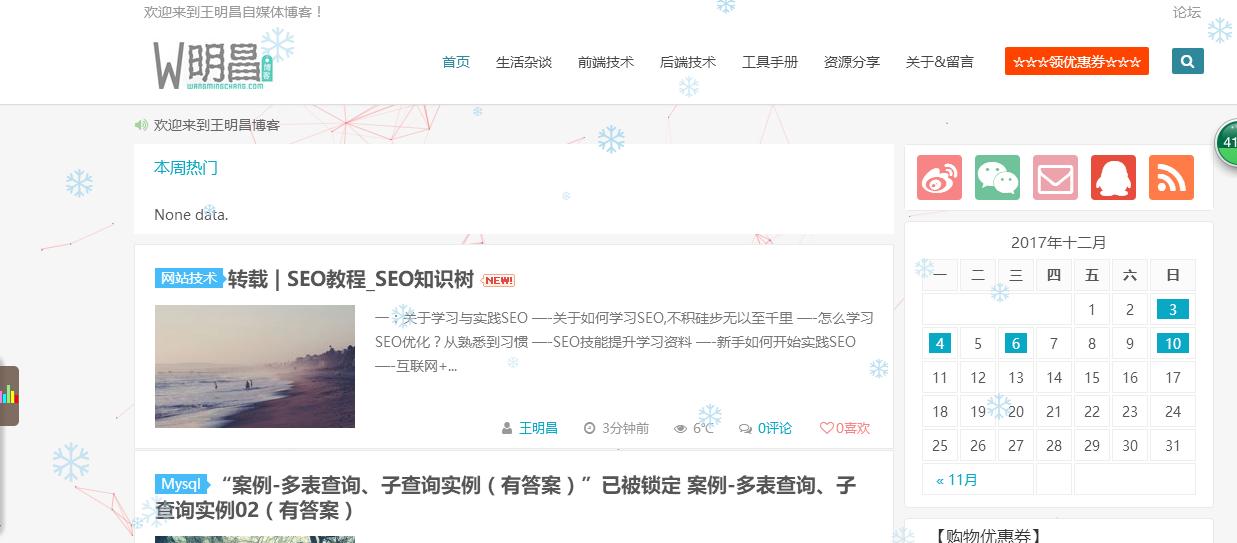Viewport: 1237px width, 543px height.
Task: Expand the 工具手册 menu
Action: [770, 62]
